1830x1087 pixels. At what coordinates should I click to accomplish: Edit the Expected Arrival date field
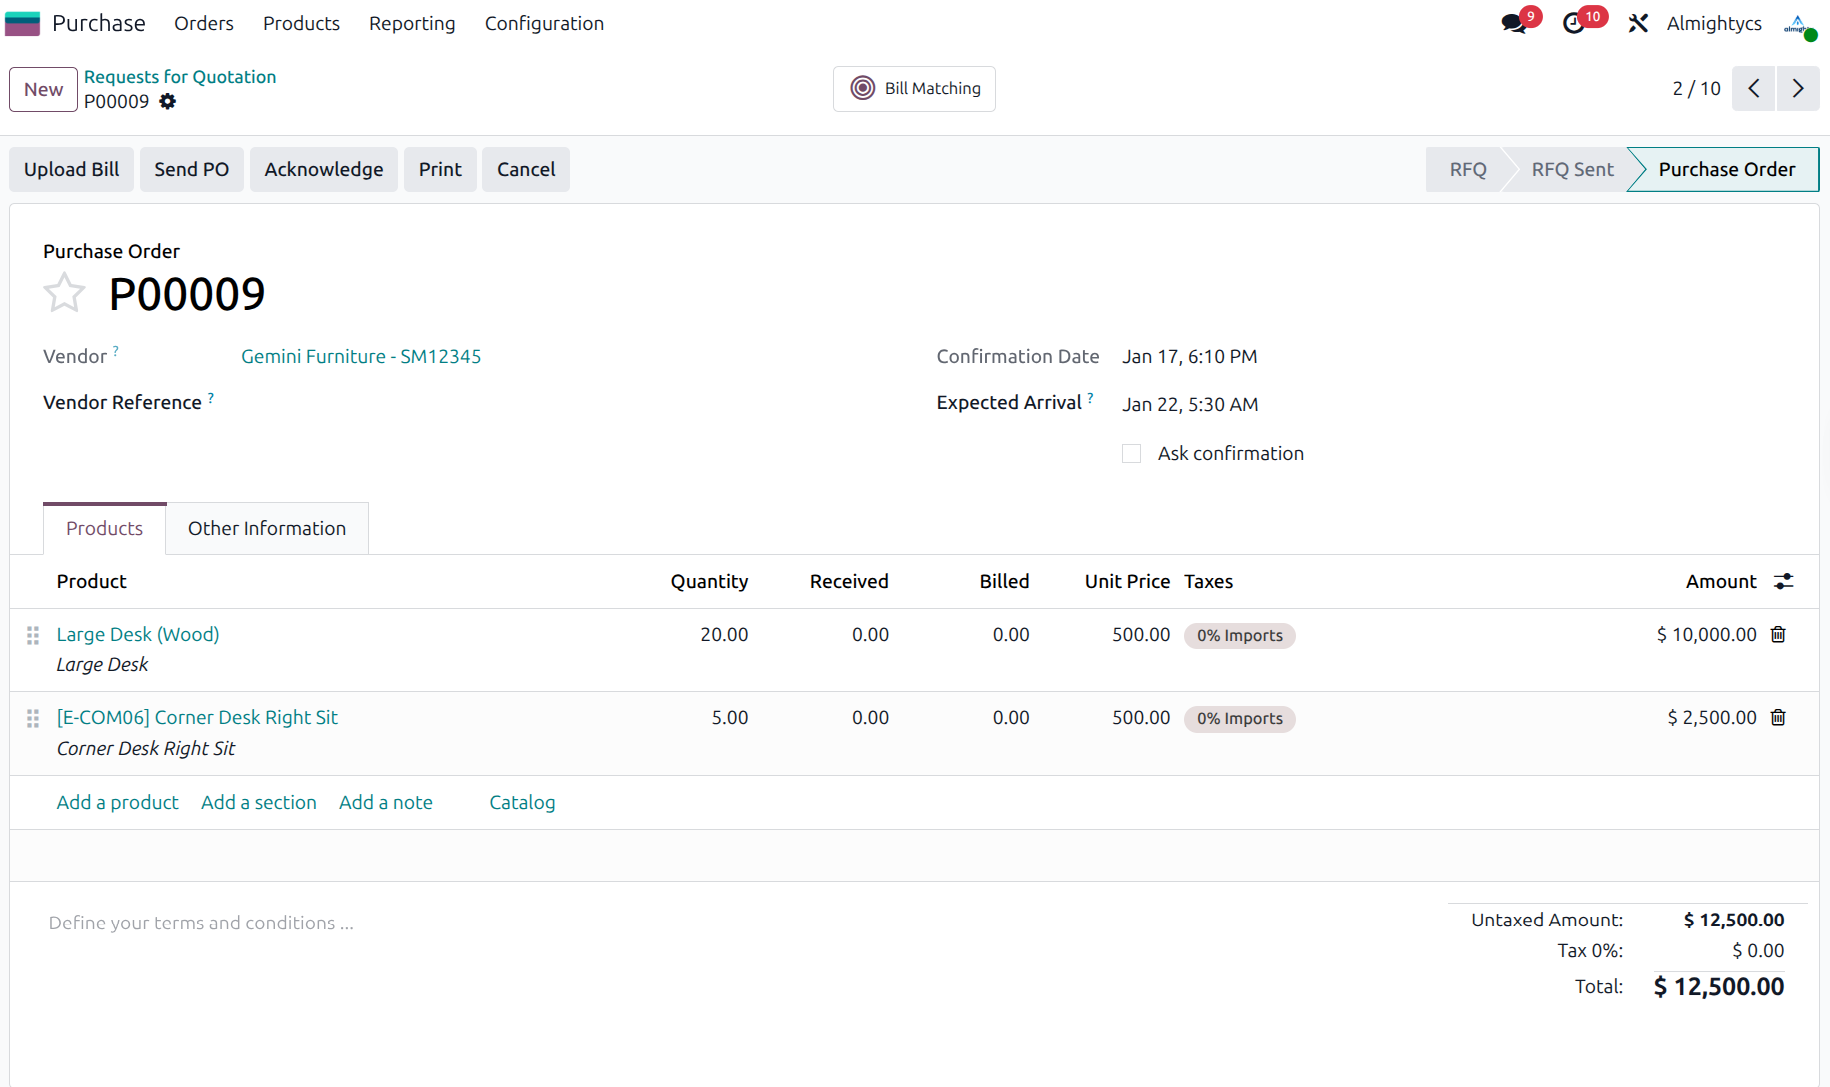[x=1190, y=404]
